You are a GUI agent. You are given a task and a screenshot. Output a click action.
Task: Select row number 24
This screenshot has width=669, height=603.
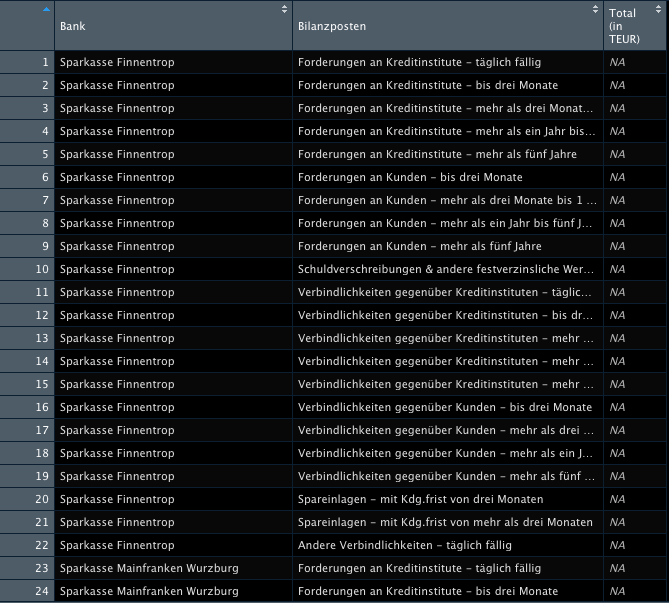point(41,591)
